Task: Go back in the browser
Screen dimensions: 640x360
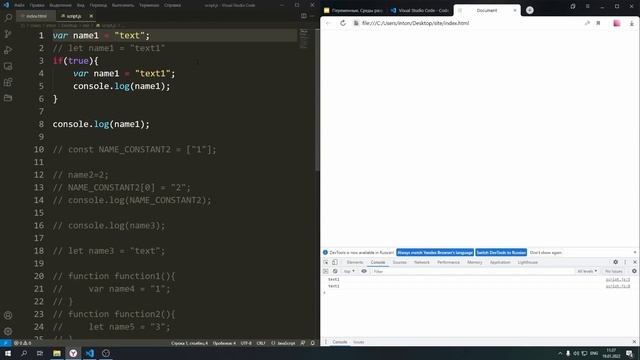Action: [x=329, y=23]
